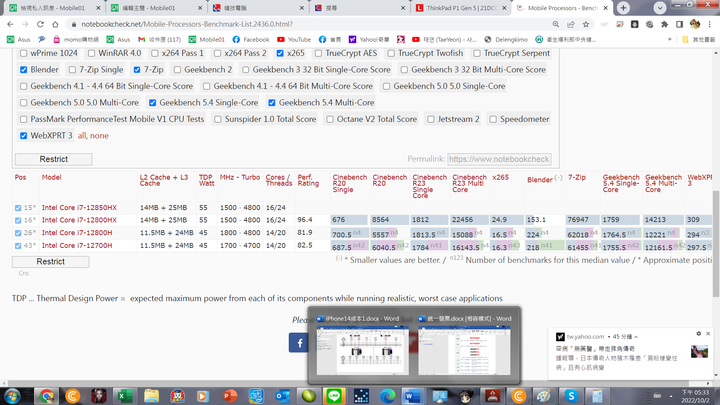Open the page zoom magnifier in address bar
The width and height of the screenshot is (720, 405).
(x=556, y=24)
